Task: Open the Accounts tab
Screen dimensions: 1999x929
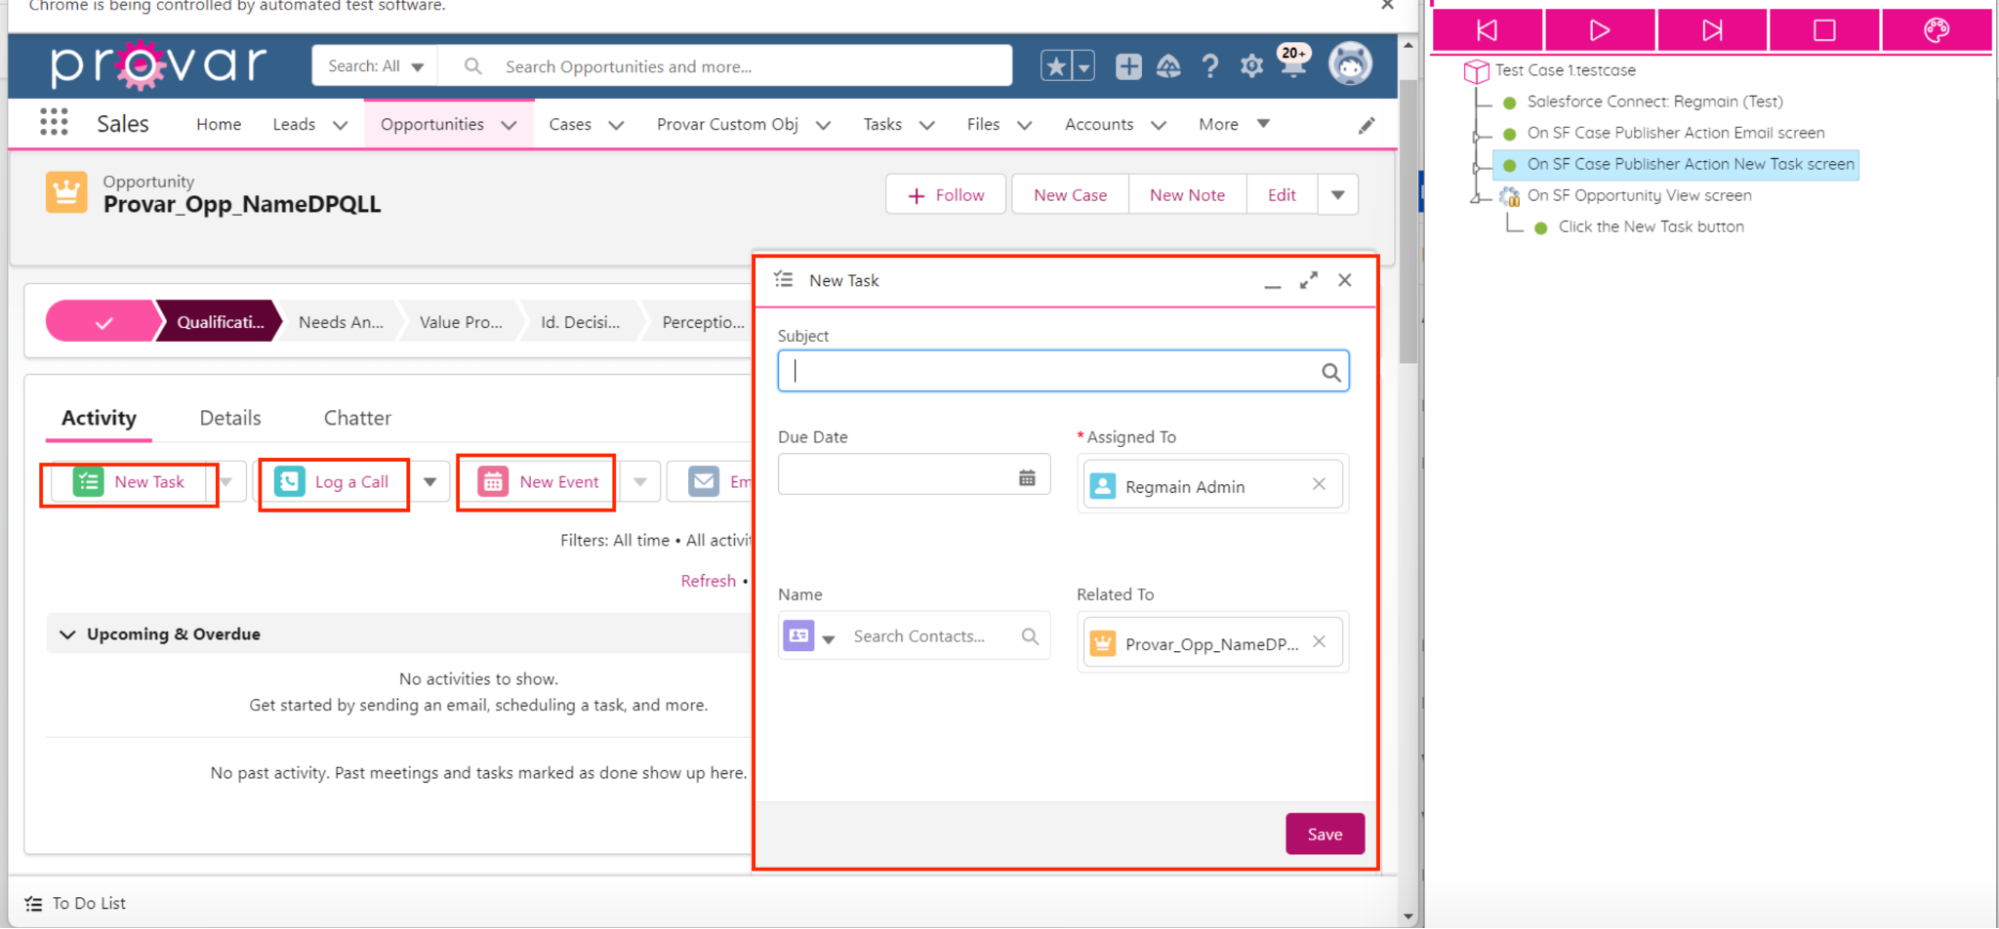Action: [1099, 124]
